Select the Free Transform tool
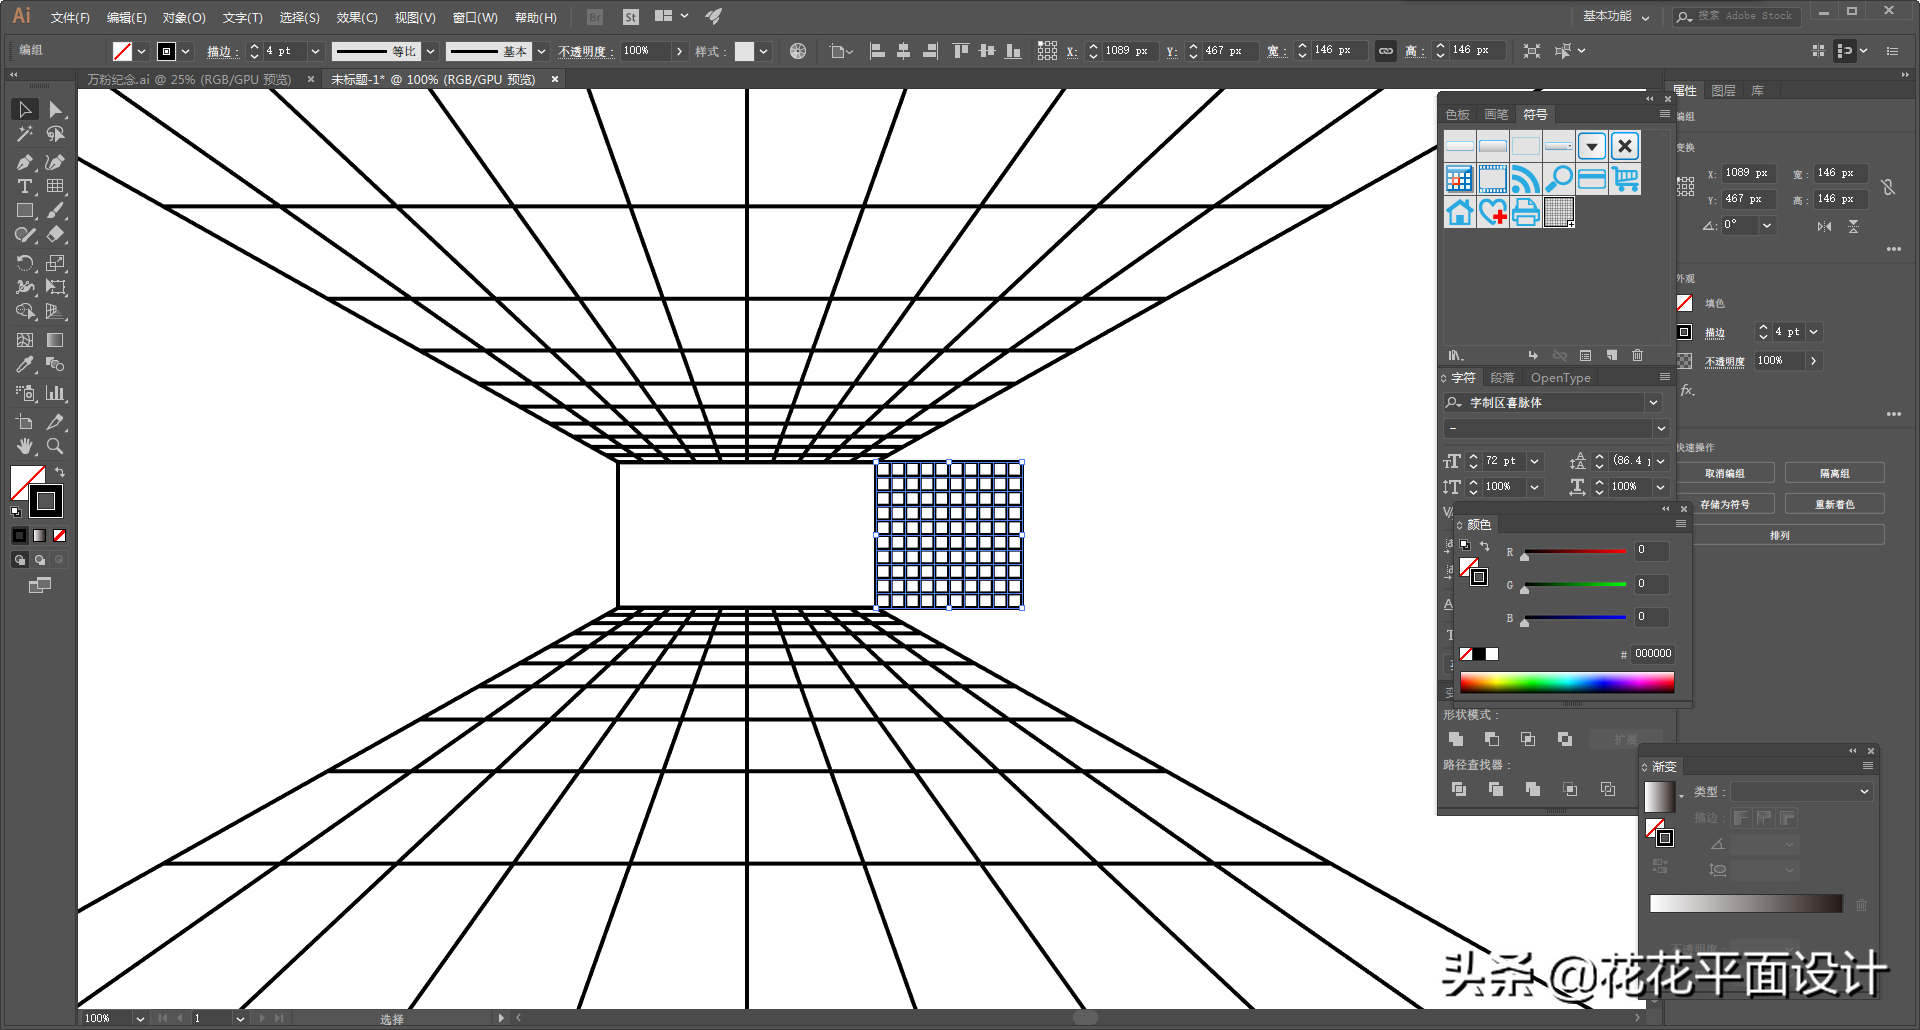 click(56, 287)
